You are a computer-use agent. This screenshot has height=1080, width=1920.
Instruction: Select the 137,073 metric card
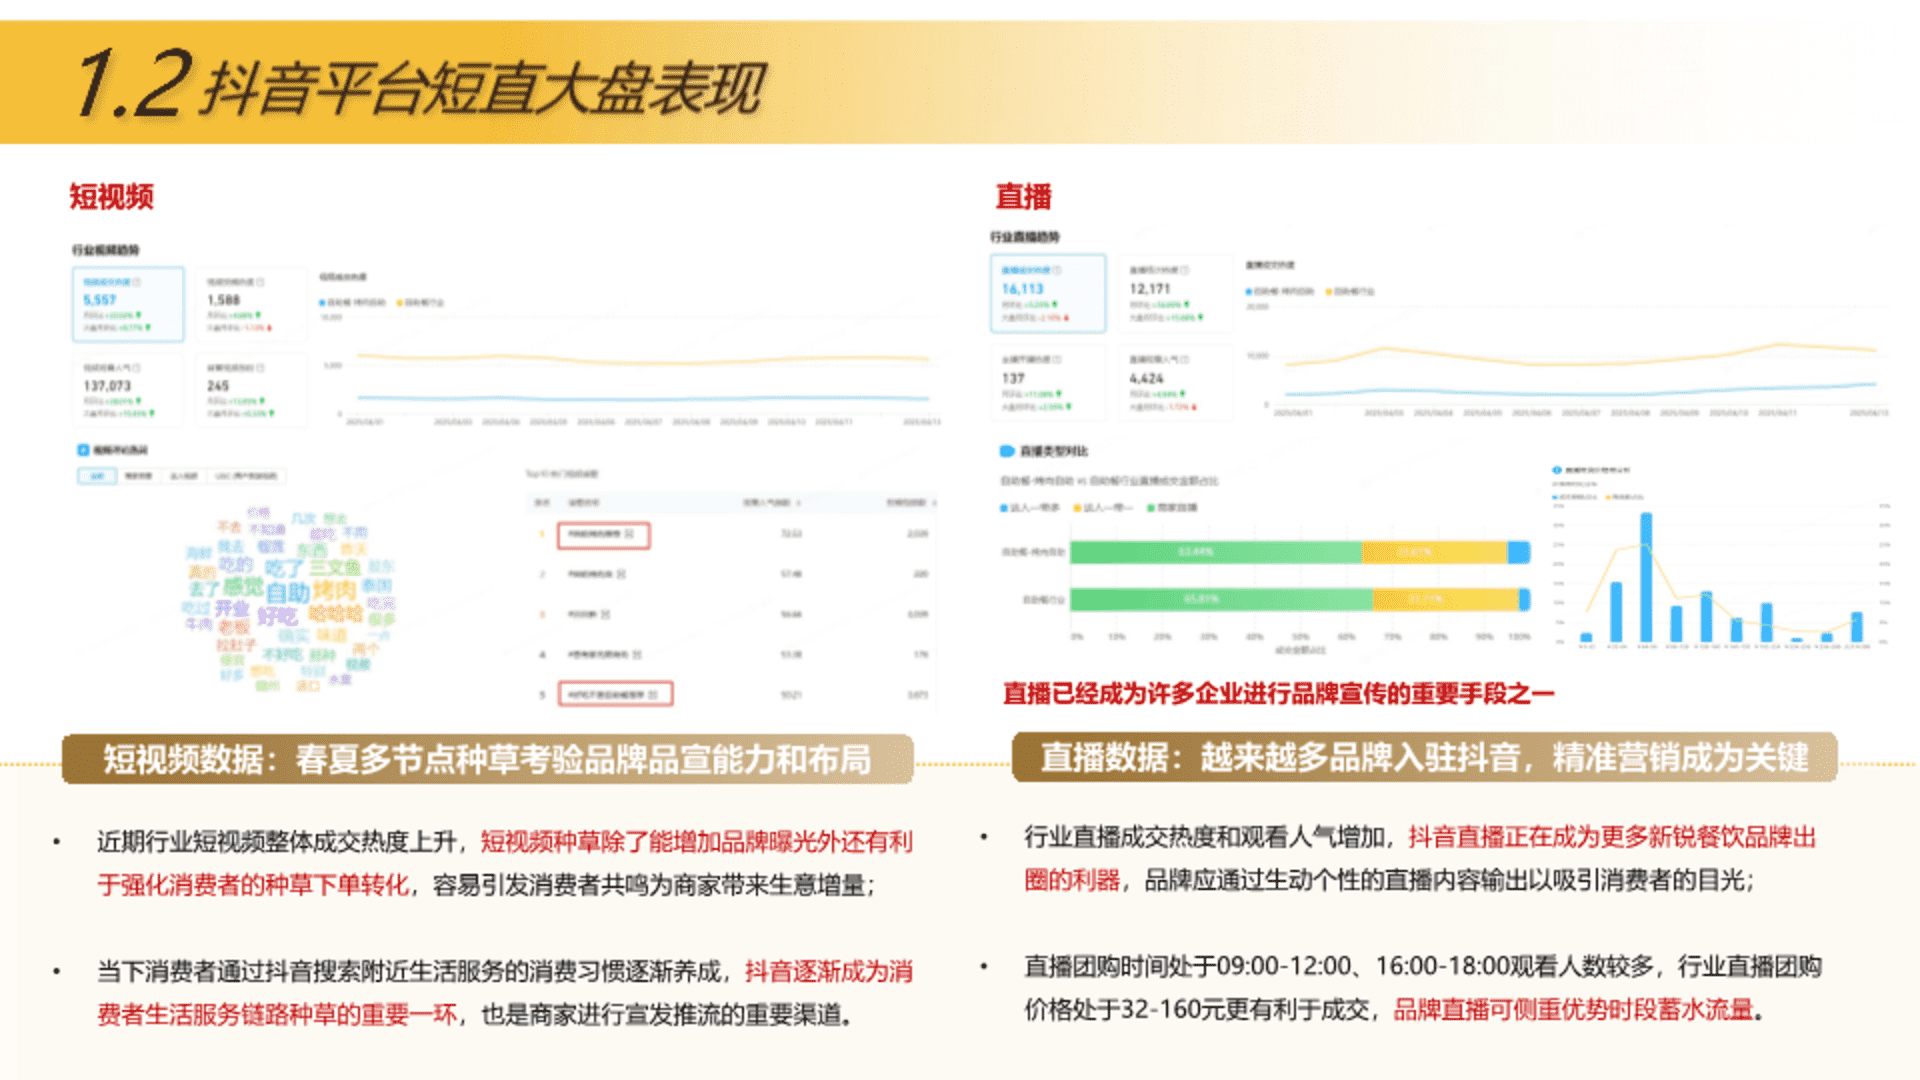(128, 390)
